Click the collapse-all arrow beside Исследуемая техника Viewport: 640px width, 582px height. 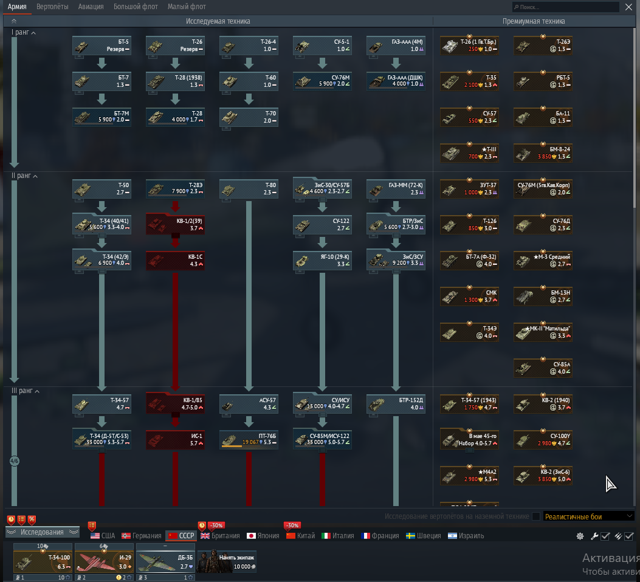14,21
